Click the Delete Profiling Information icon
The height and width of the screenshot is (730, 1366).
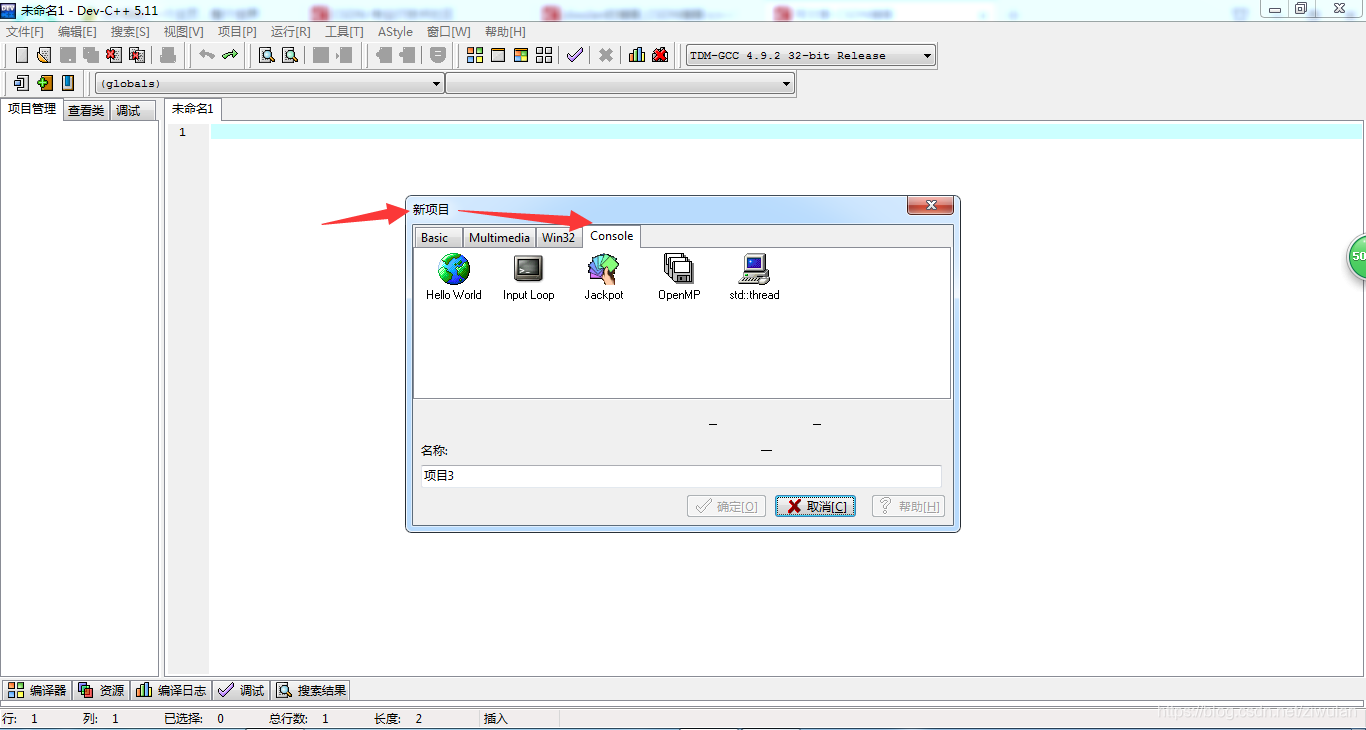point(660,55)
